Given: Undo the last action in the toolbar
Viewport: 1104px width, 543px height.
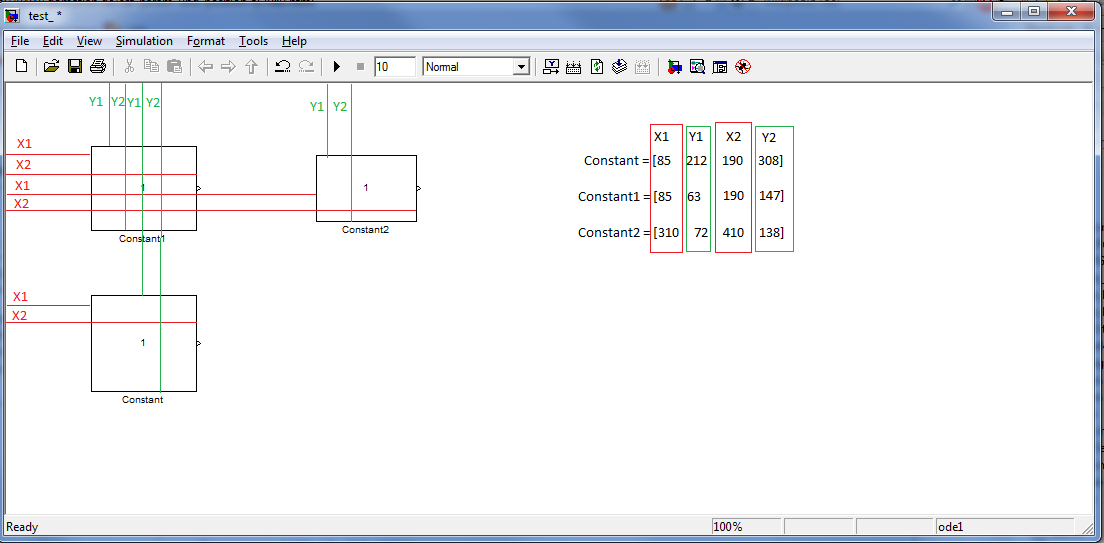Looking at the screenshot, I should 283,67.
